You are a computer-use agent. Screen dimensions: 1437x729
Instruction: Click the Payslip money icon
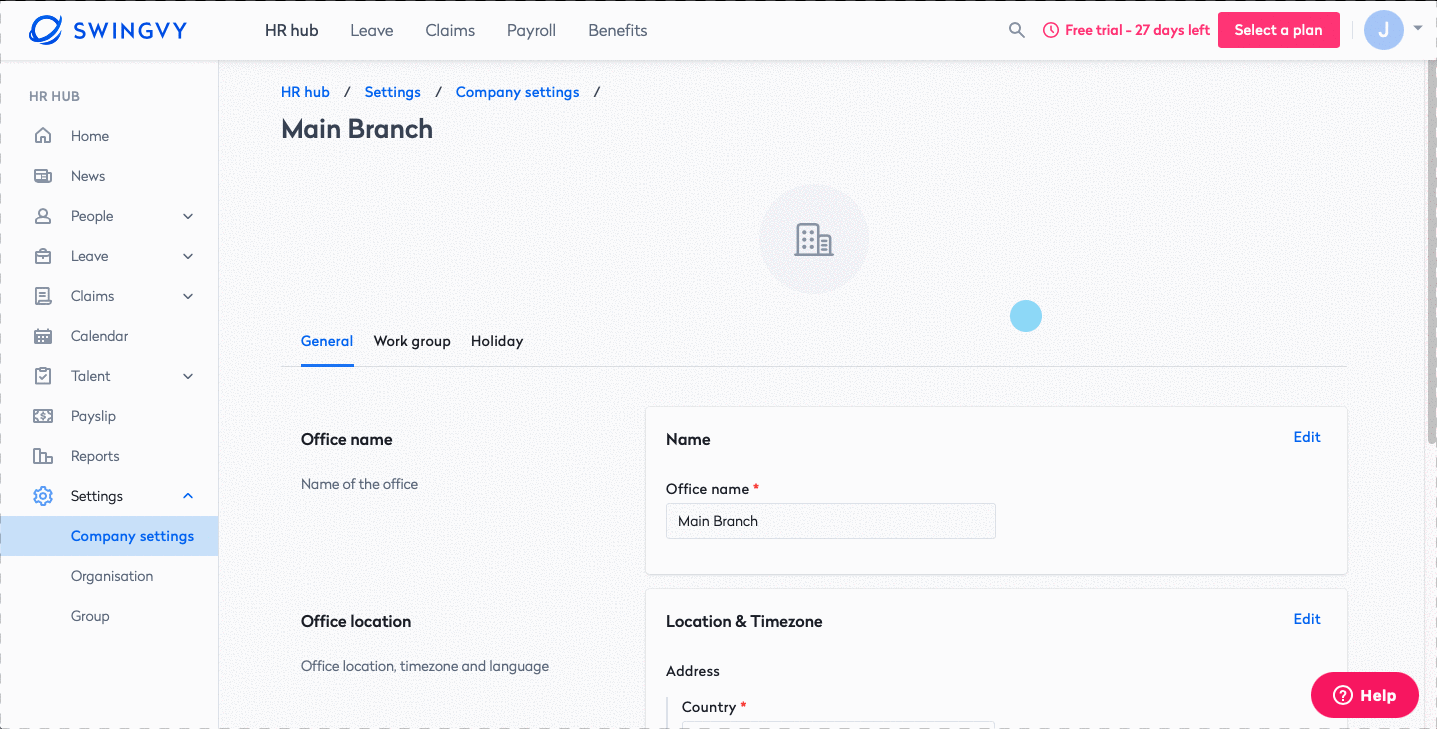[43, 416]
